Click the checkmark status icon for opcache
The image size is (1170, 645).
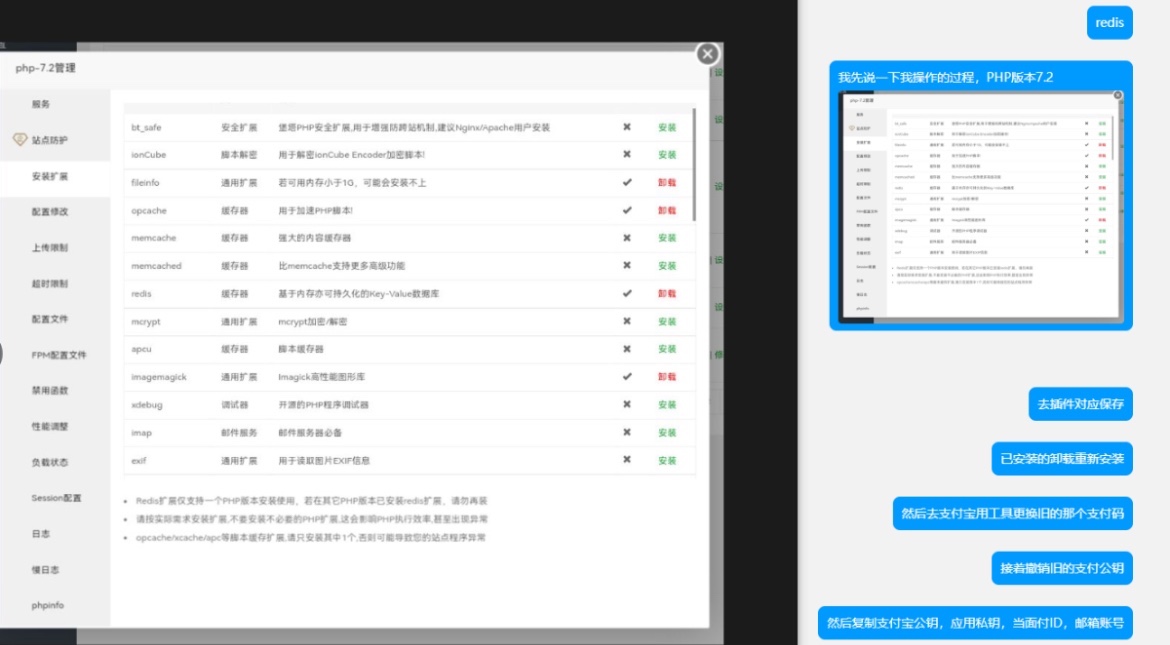coord(627,210)
